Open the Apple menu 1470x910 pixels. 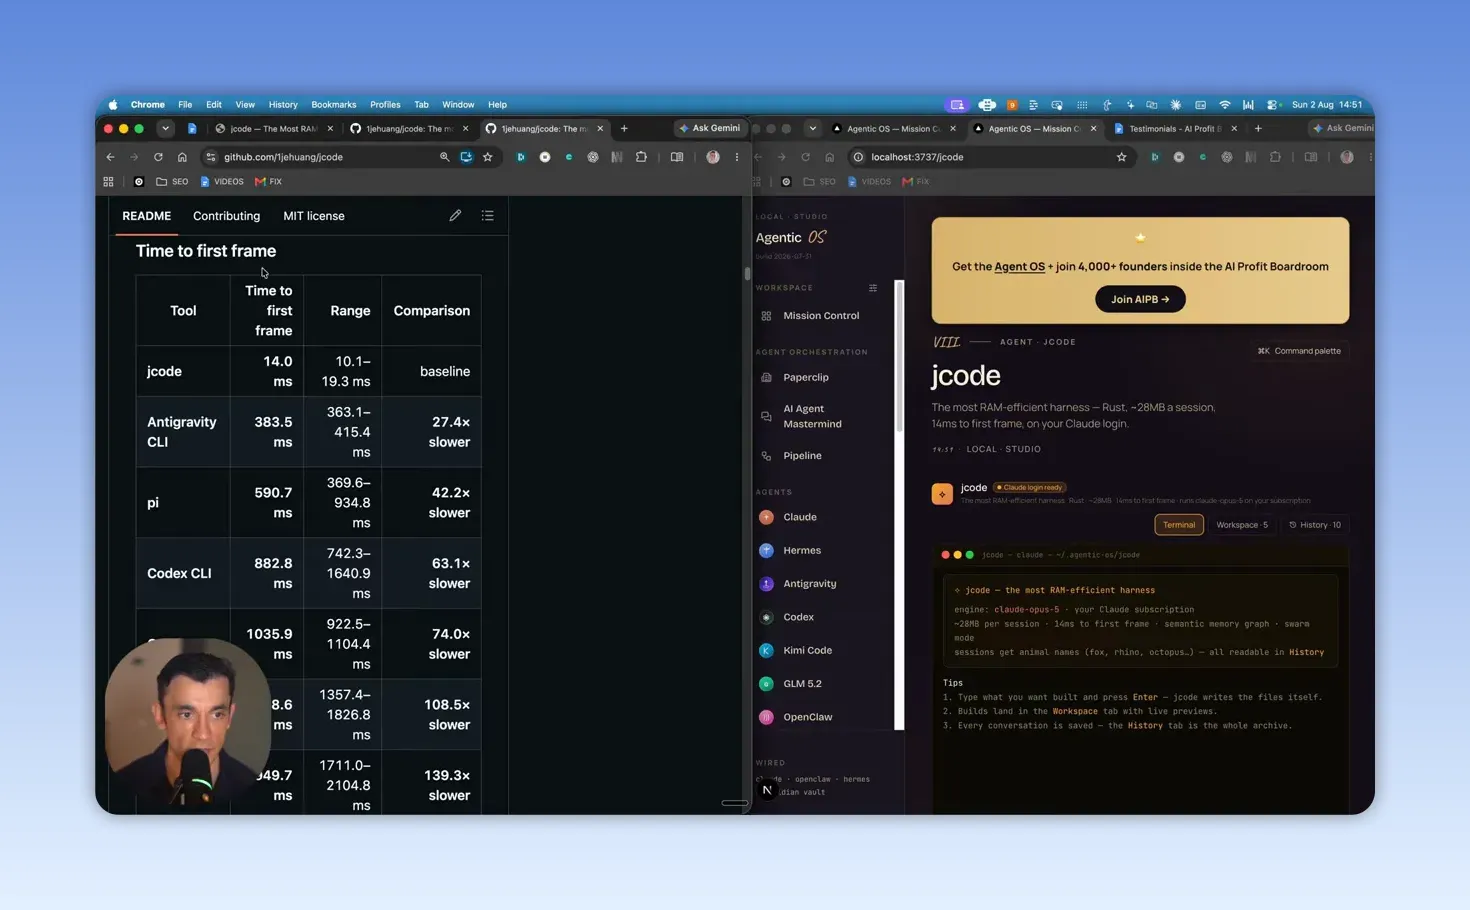(x=113, y=104)
